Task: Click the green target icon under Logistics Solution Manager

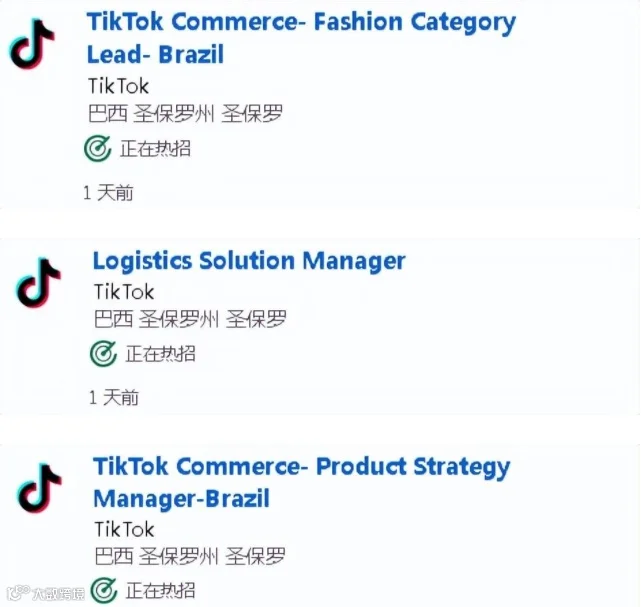Action: (x=103, y=354)
